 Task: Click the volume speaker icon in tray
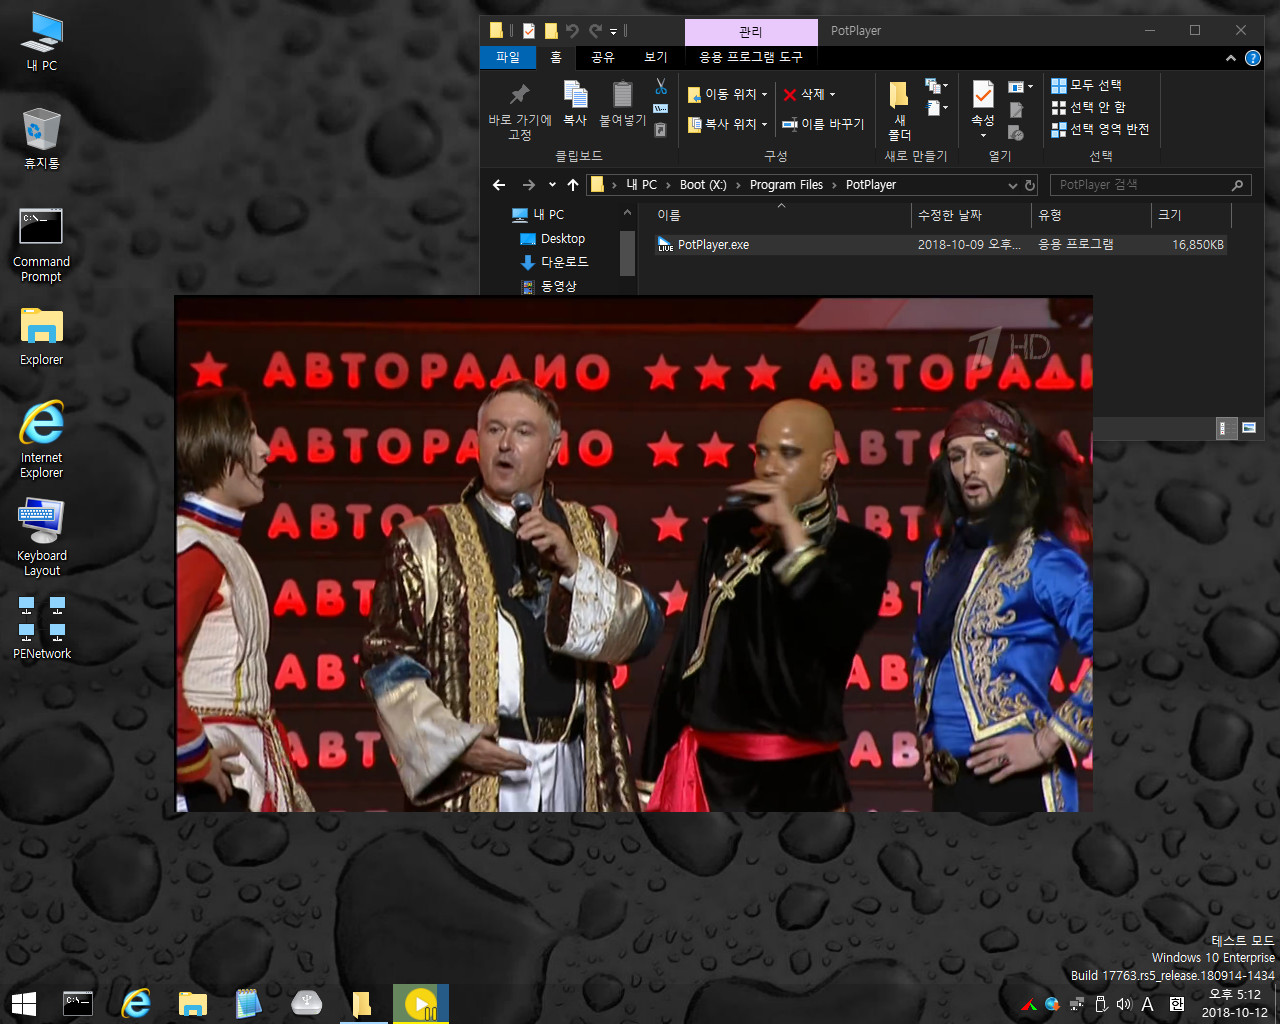click(1124, 1004)
